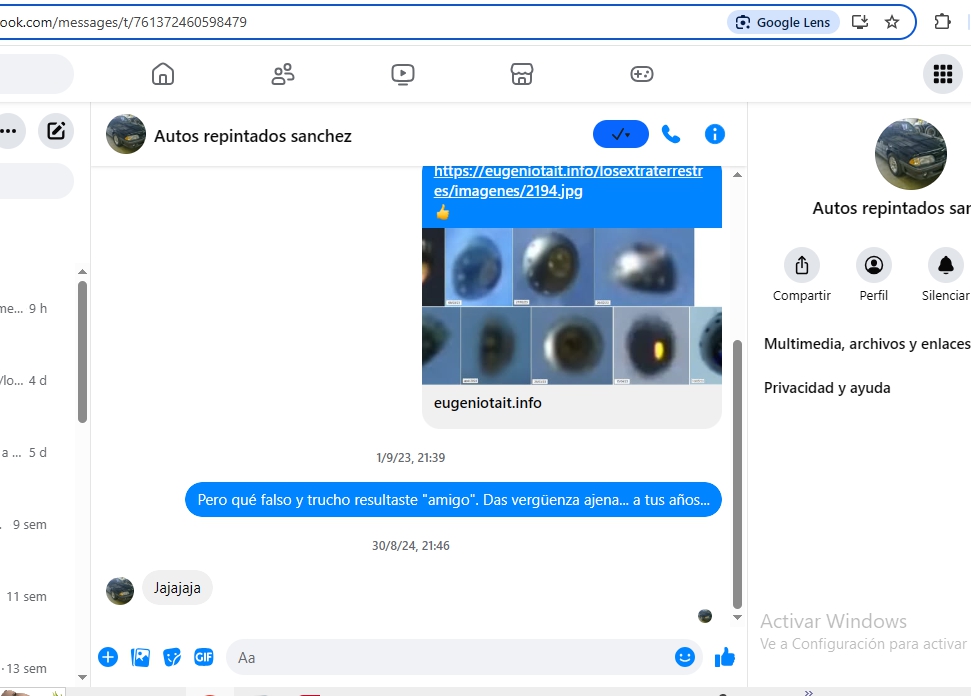Send a thumbs up like
The height and width of the screenshot is (696, 971).
point(725,657)
